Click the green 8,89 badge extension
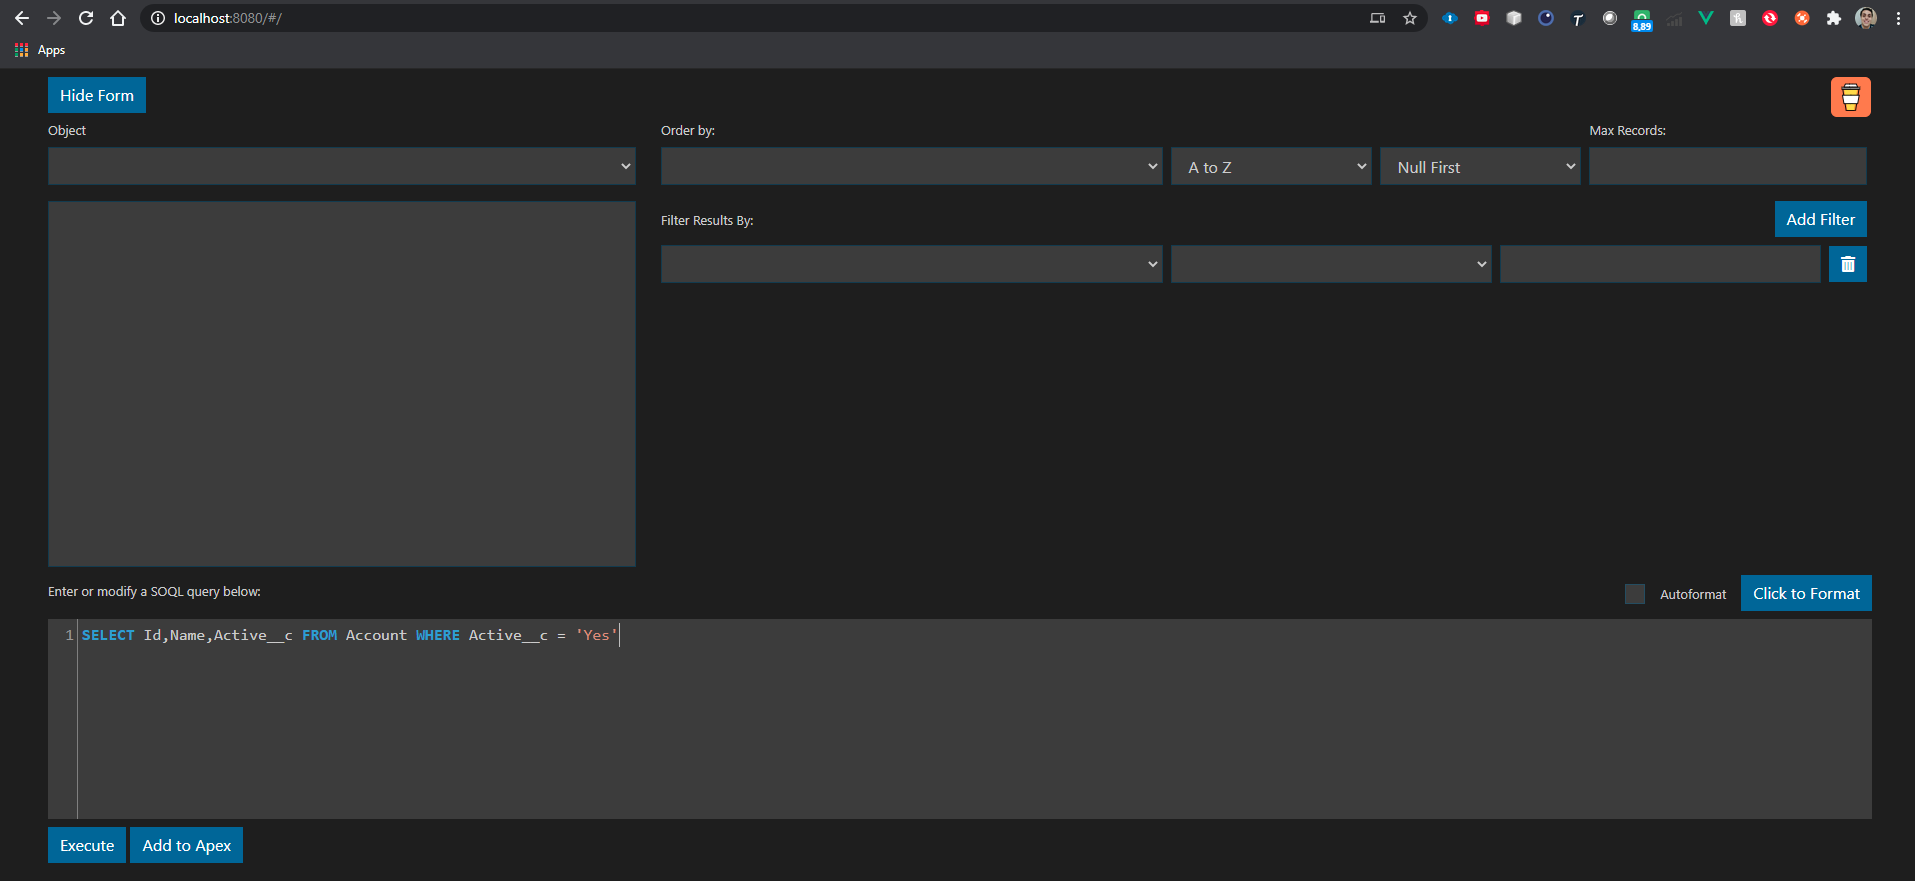Viewport: 1915px width, 881px height. click(1642, 20)
